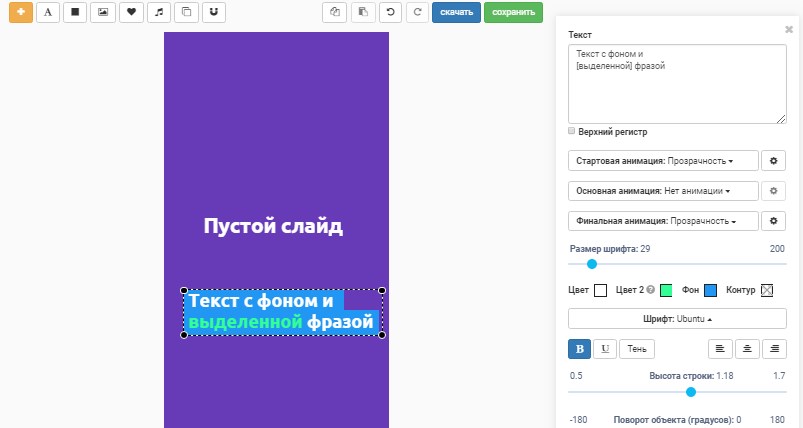Screen dimensions: 803x428
Task: Redo the last action
Action: tap(416, 13)
